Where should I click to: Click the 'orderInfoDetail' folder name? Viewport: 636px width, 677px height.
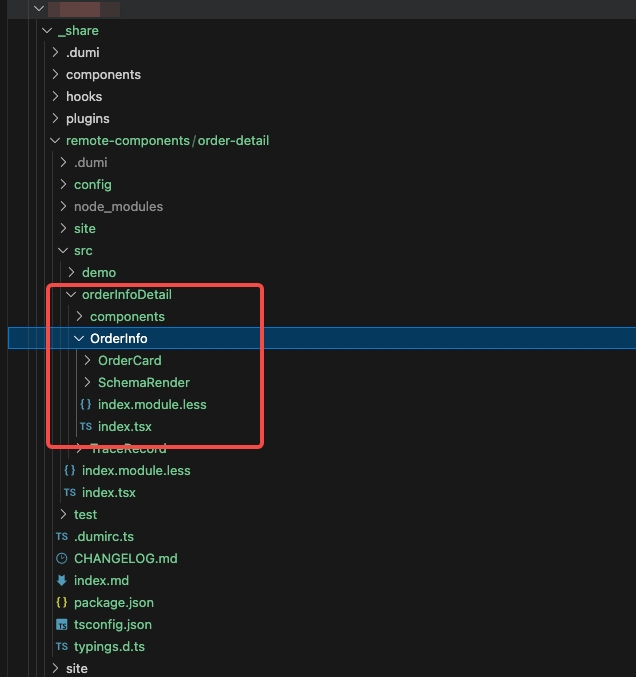[127, 294]
